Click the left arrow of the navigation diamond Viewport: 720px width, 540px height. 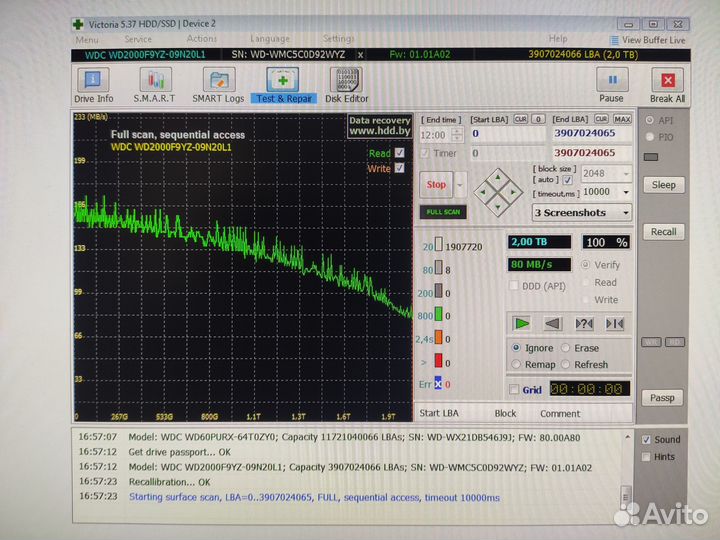coord(483,192)
